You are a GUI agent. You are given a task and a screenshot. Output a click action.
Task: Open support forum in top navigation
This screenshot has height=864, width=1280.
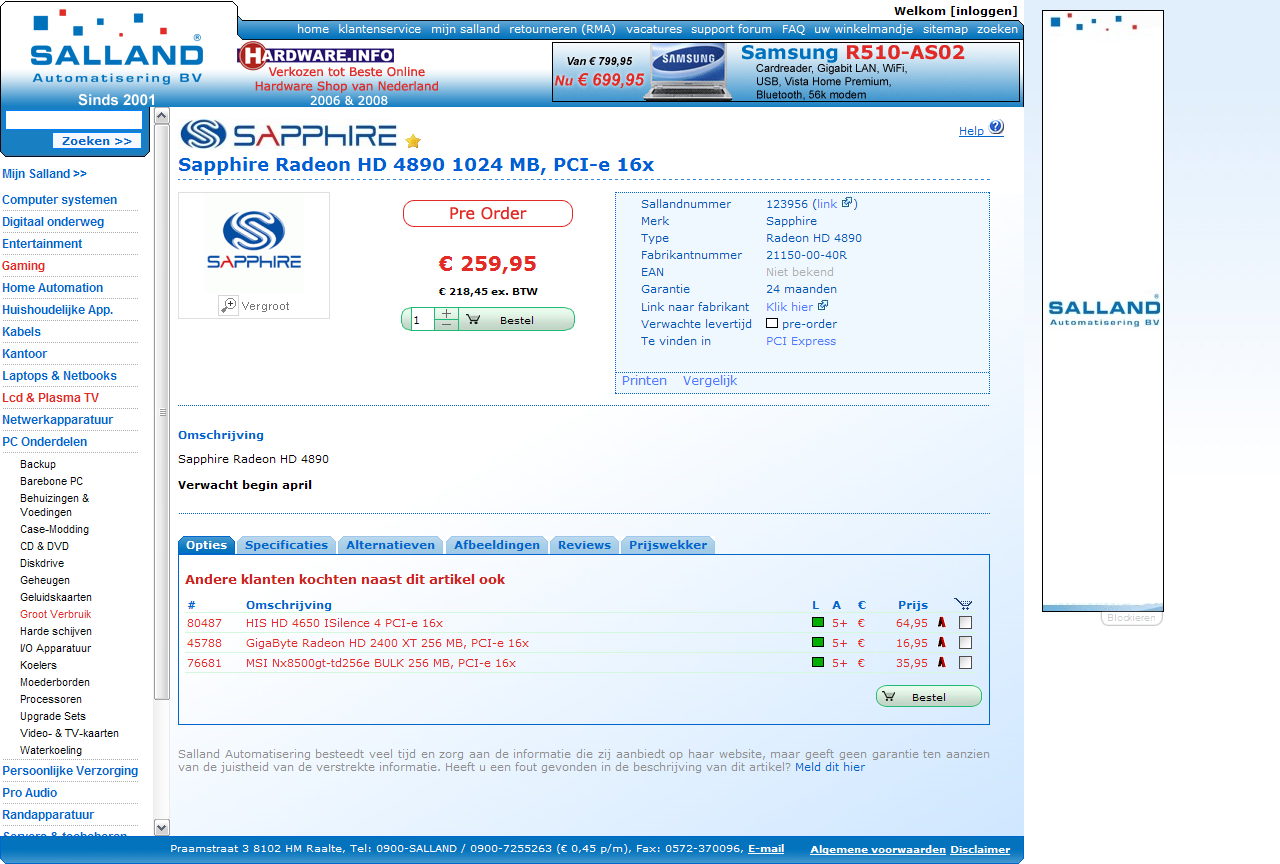coord(731,29)
